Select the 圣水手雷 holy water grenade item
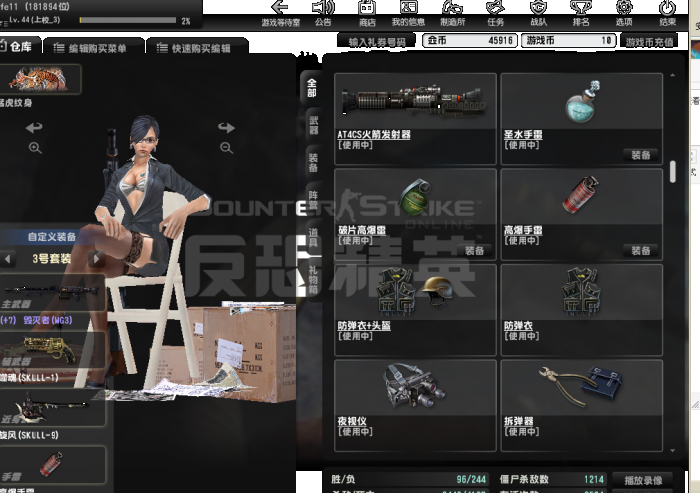 coord(582,119)
